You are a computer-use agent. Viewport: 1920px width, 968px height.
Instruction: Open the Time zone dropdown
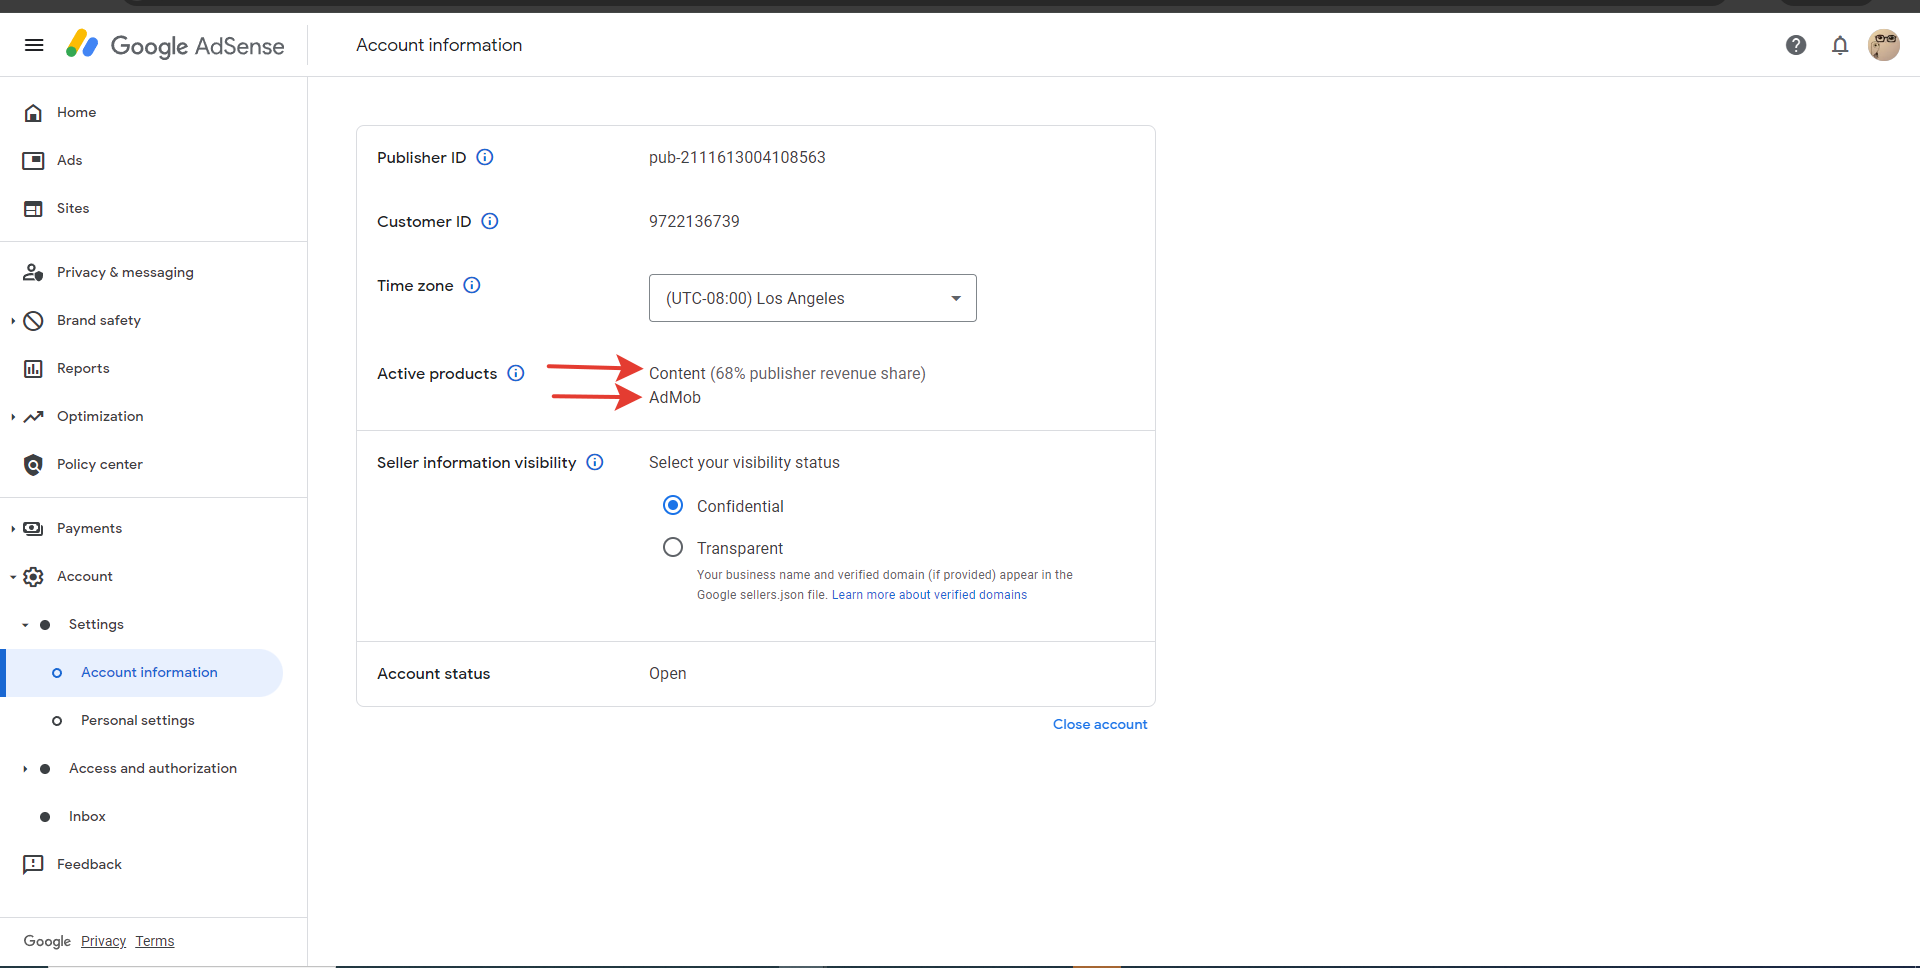(813, 298)
